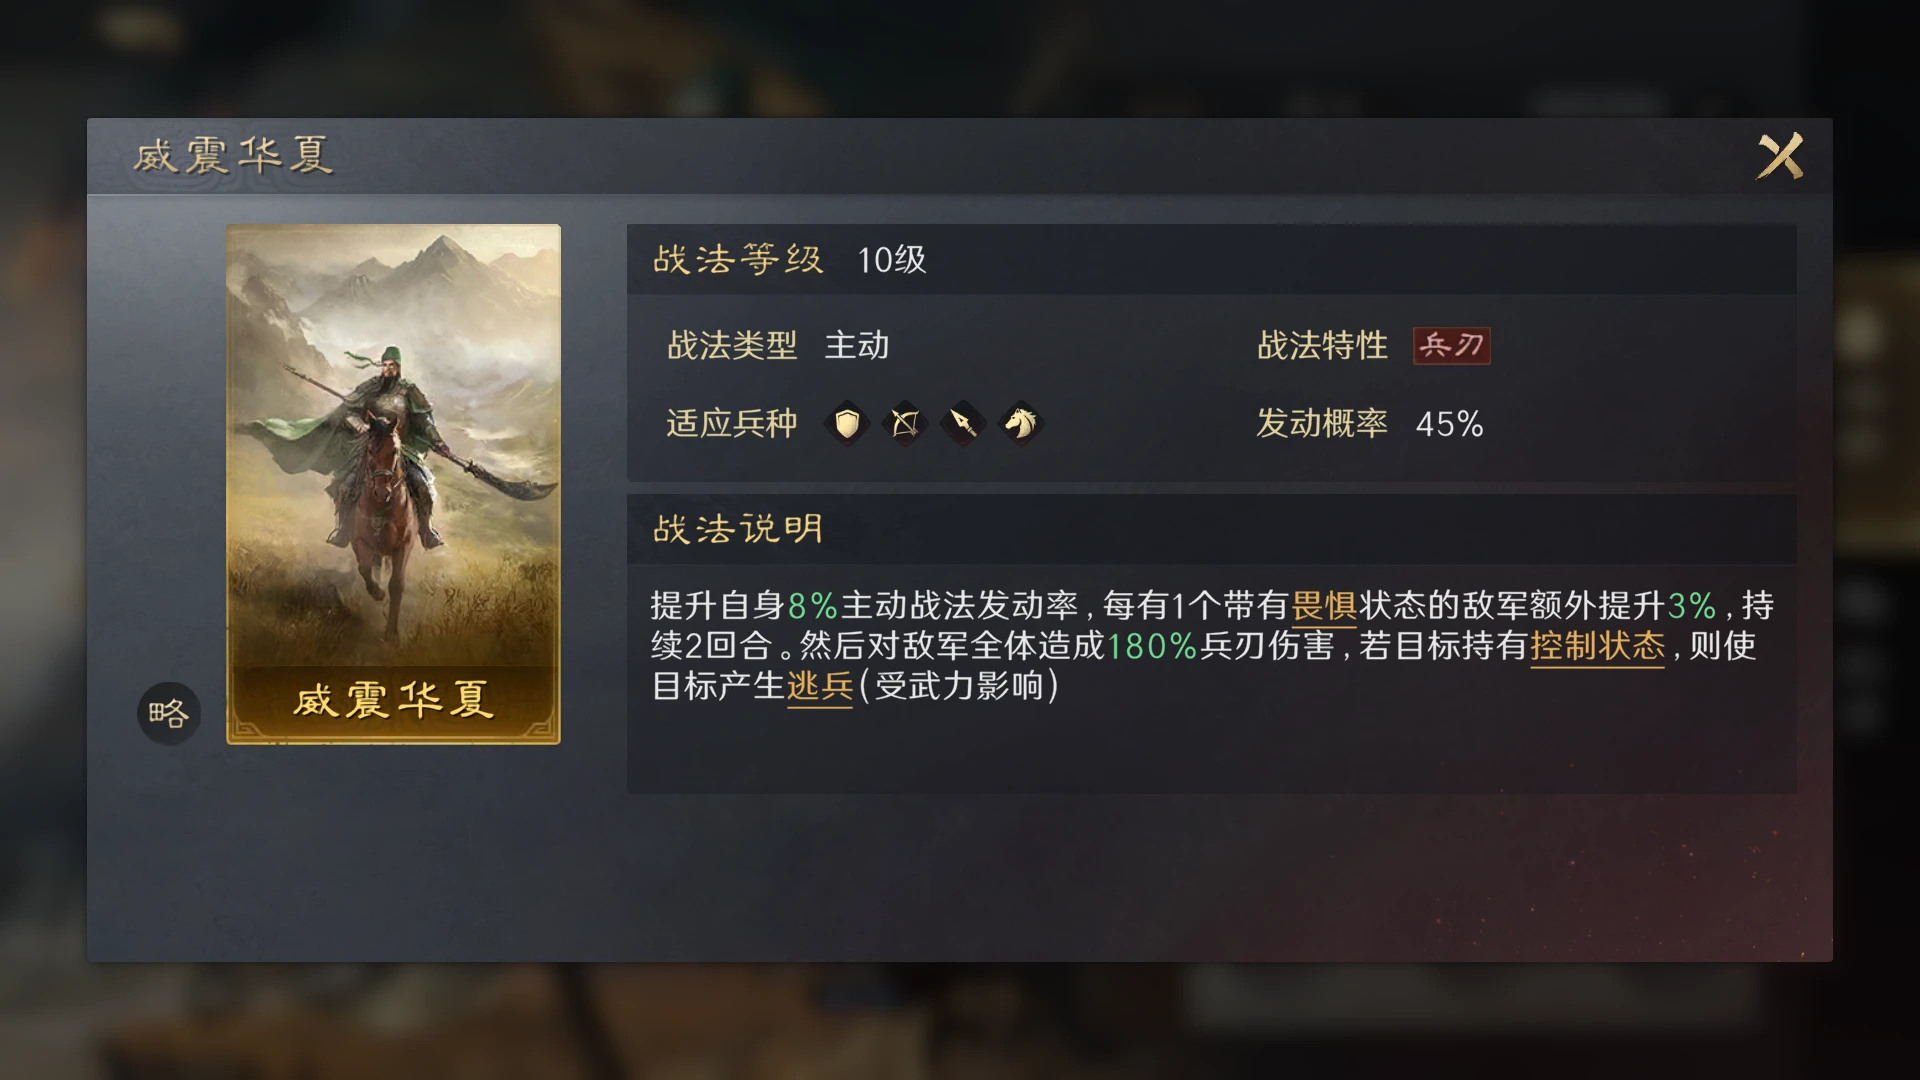1920x1080 pixels.
Task: Open the 畏惧 status keyword link
Action: (1324, 606)
